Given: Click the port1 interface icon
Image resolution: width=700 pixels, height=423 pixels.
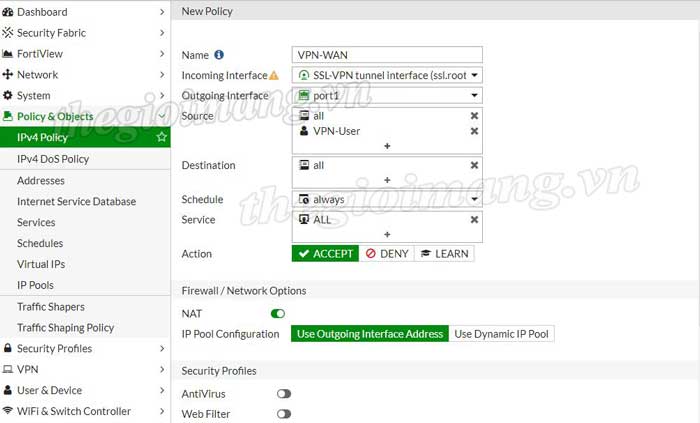Looking at the screenshot, I should tap(304, 95).
